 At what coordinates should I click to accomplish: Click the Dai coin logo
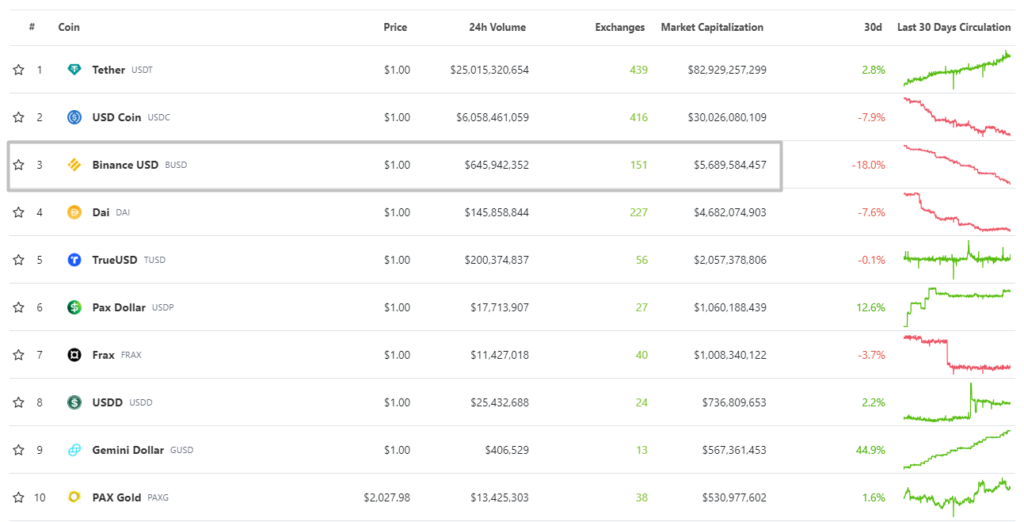click(74, 212)
